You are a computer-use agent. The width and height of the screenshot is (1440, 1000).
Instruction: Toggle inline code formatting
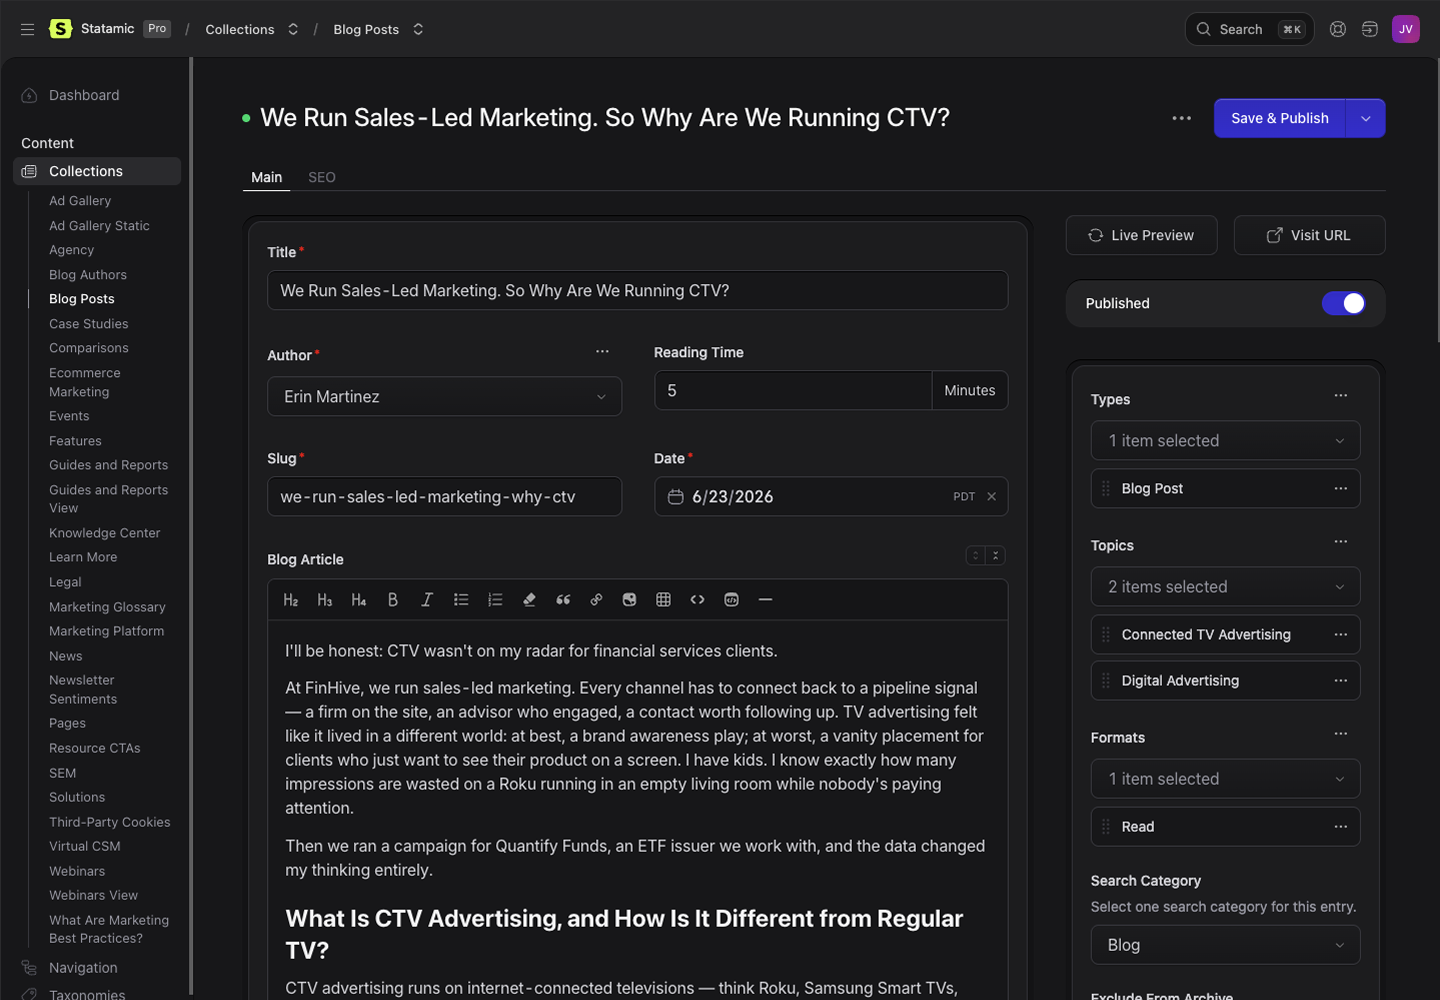[697, 600]
